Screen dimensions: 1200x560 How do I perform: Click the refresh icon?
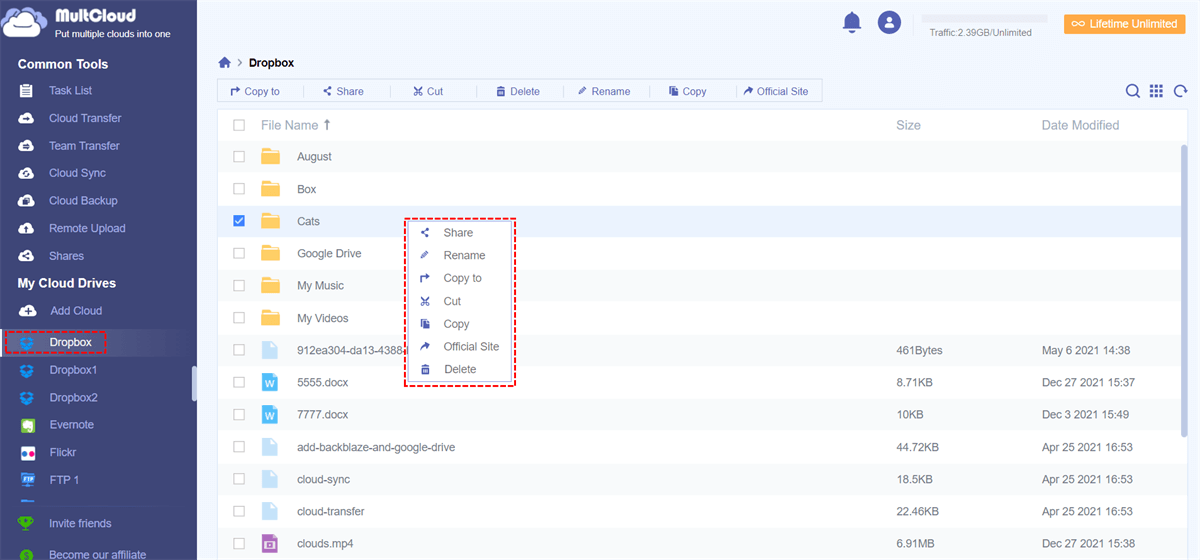coord(1179,91)
